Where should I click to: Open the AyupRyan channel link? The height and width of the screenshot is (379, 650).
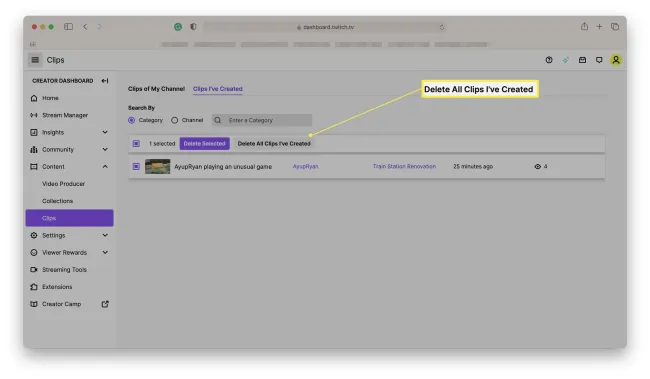[306, 166]
